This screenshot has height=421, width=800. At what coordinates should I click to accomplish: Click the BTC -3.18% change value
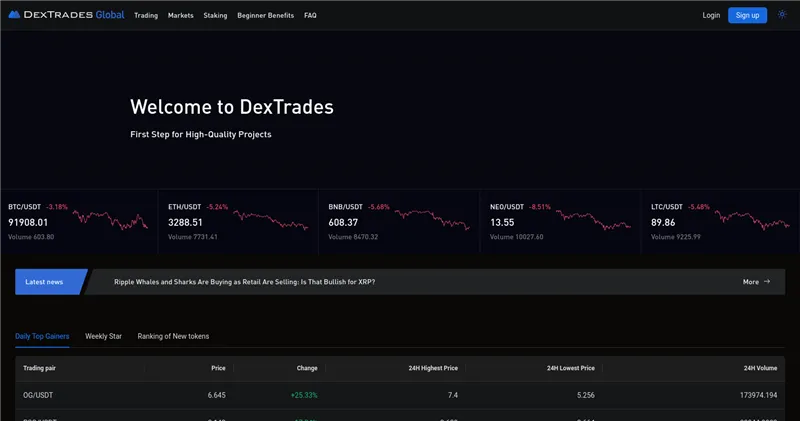point(57,207)
